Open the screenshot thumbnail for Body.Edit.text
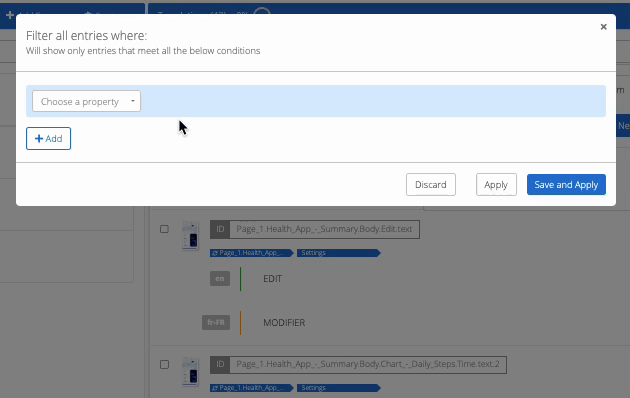Viewport: 630px width, 398px height. click(190, 236)
